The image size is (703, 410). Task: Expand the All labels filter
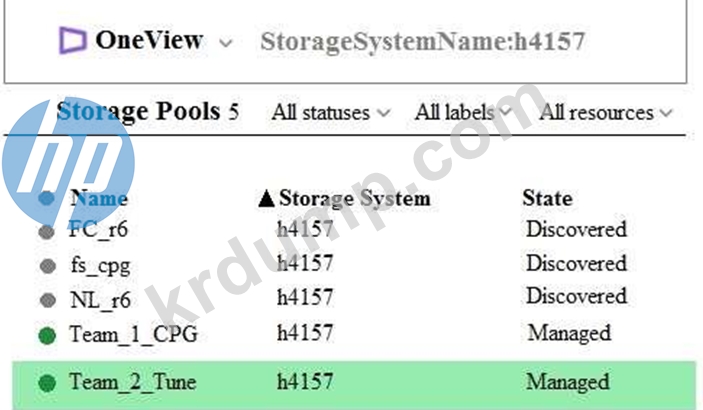pyautogui.click(x=462, y=112)
